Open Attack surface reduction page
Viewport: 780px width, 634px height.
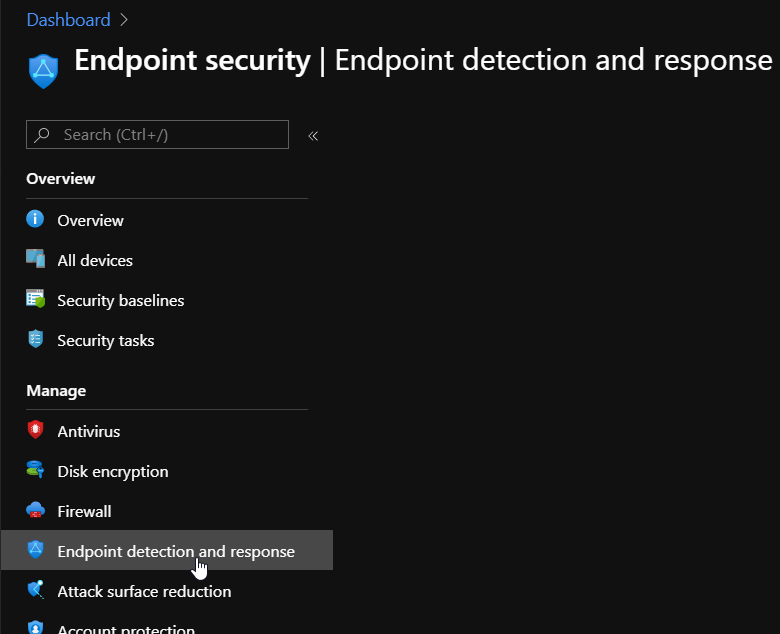pyautogui.click(x=144, y=591)
